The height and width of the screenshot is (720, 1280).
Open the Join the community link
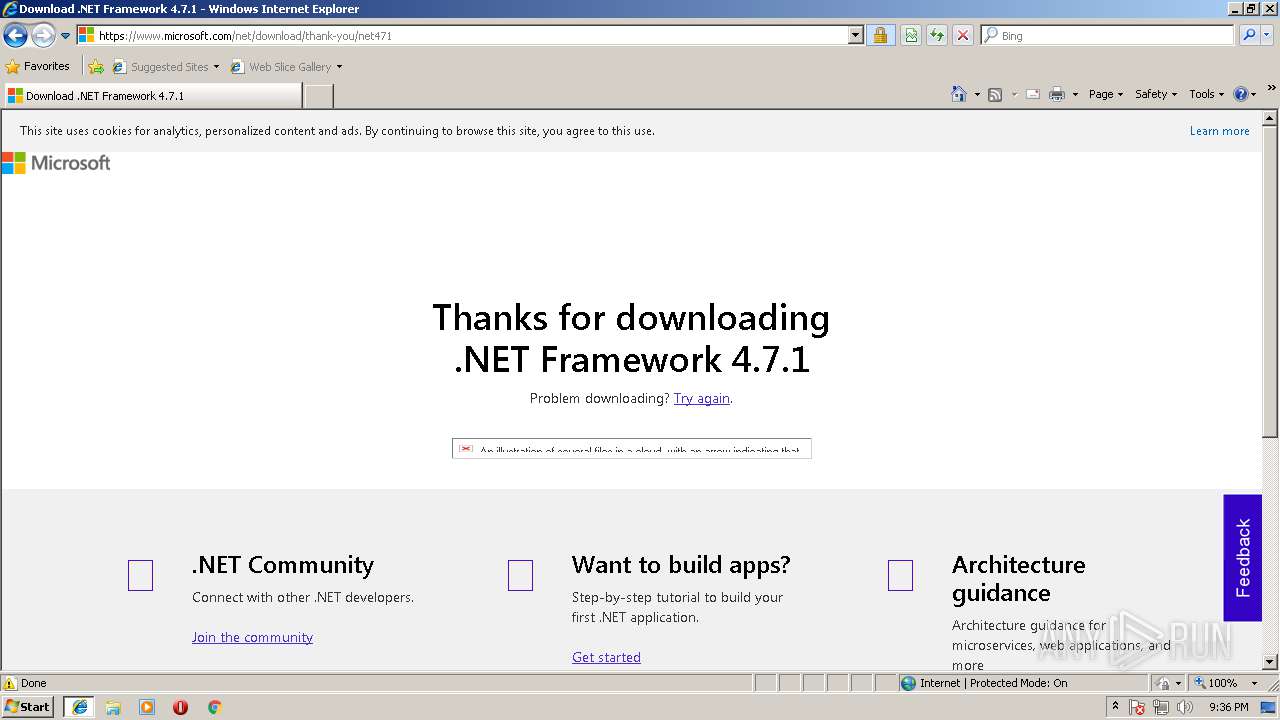tap(252, 637)
